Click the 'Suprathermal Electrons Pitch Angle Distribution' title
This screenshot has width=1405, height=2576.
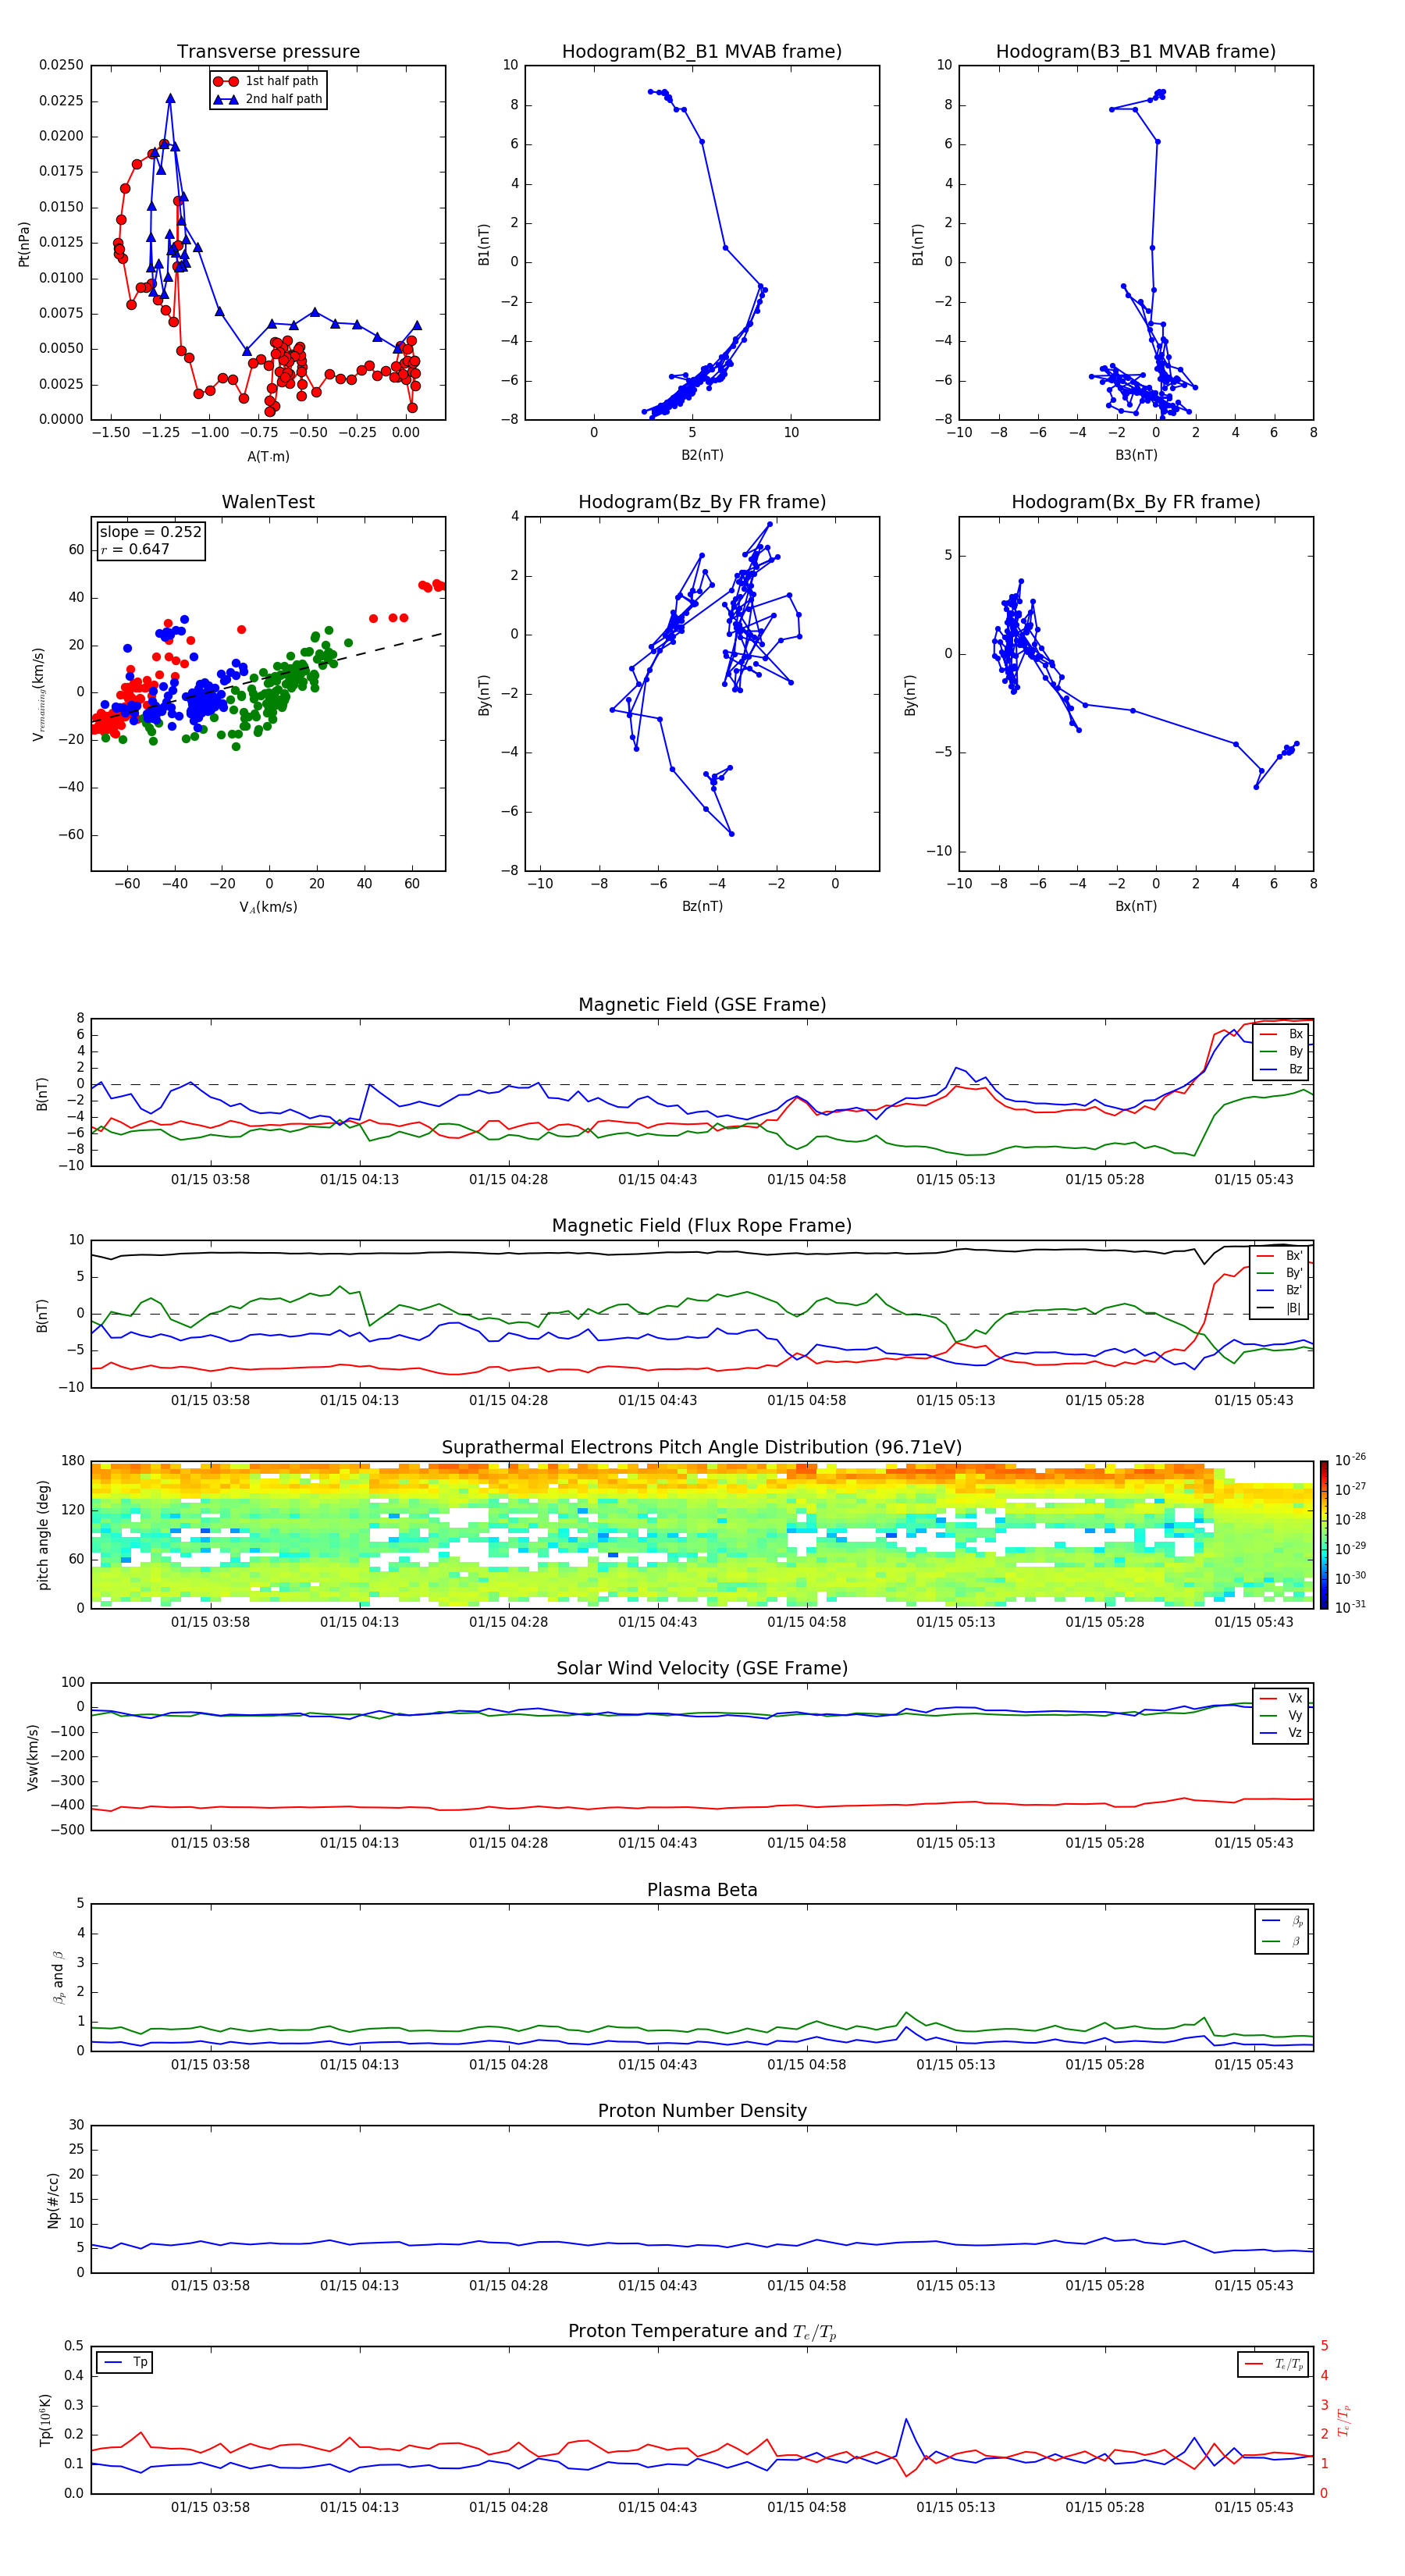pos(702,1448)
